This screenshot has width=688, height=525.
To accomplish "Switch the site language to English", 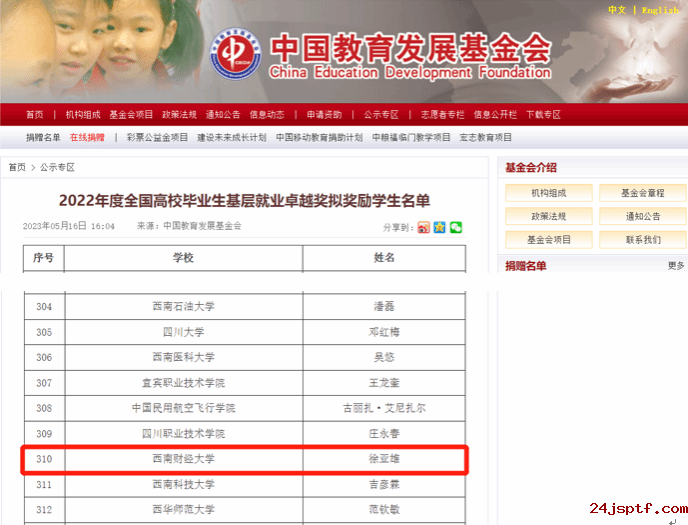I will point(660,10).
